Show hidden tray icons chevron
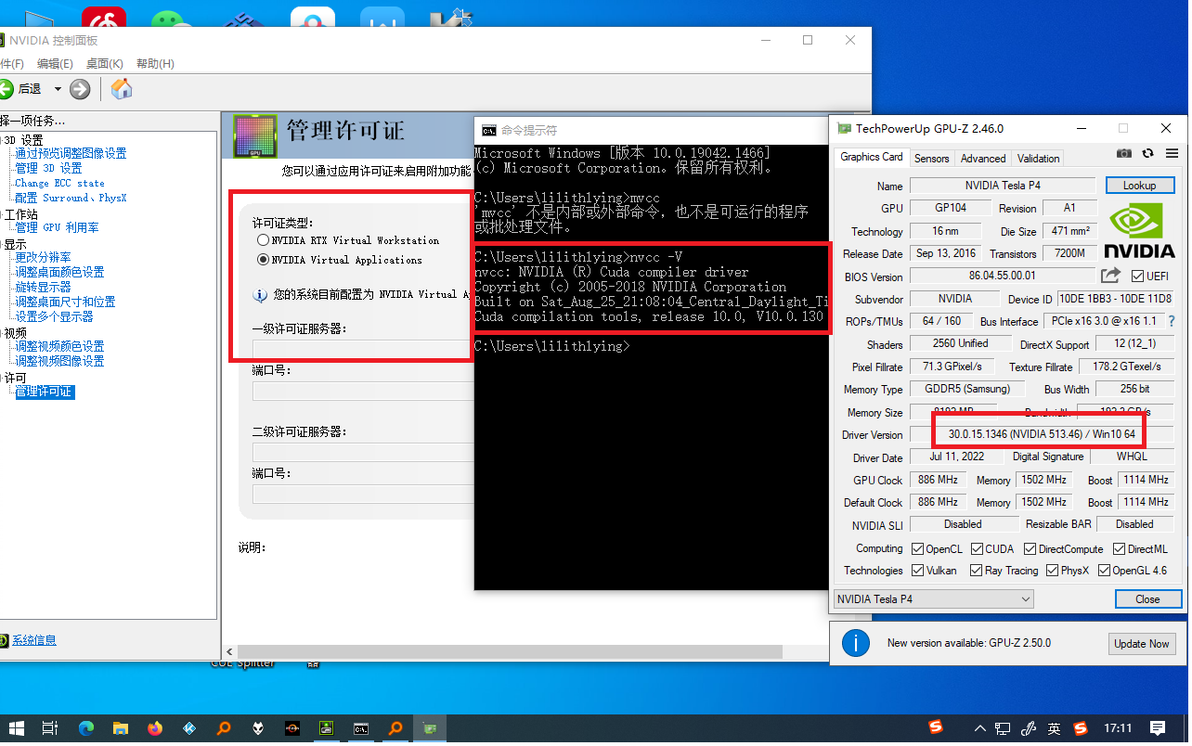The image size is (1192, 746). (980, 729)
